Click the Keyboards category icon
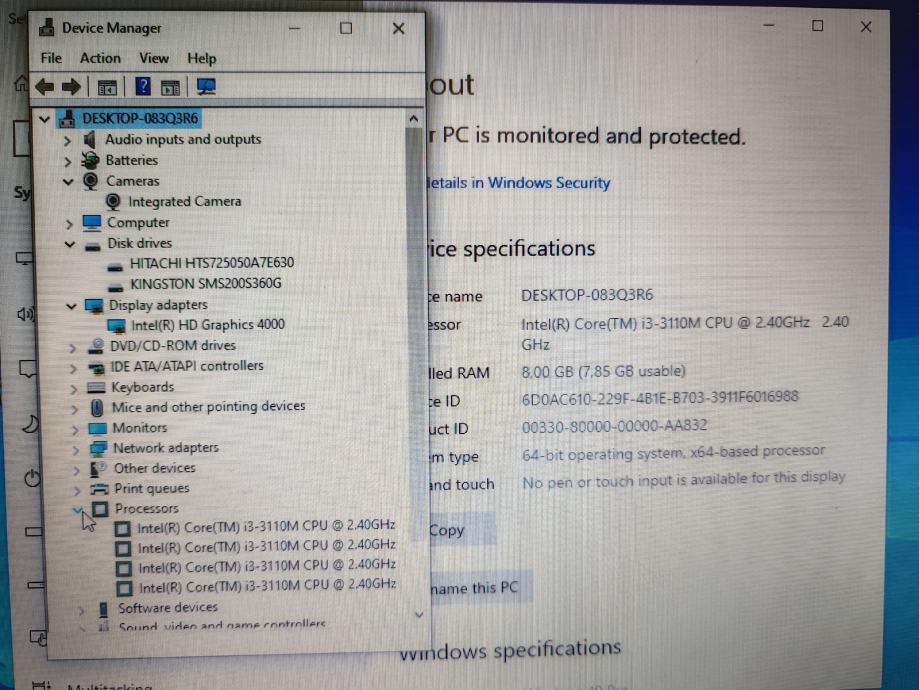The image size is (919, 690). [x=96, y=388]
